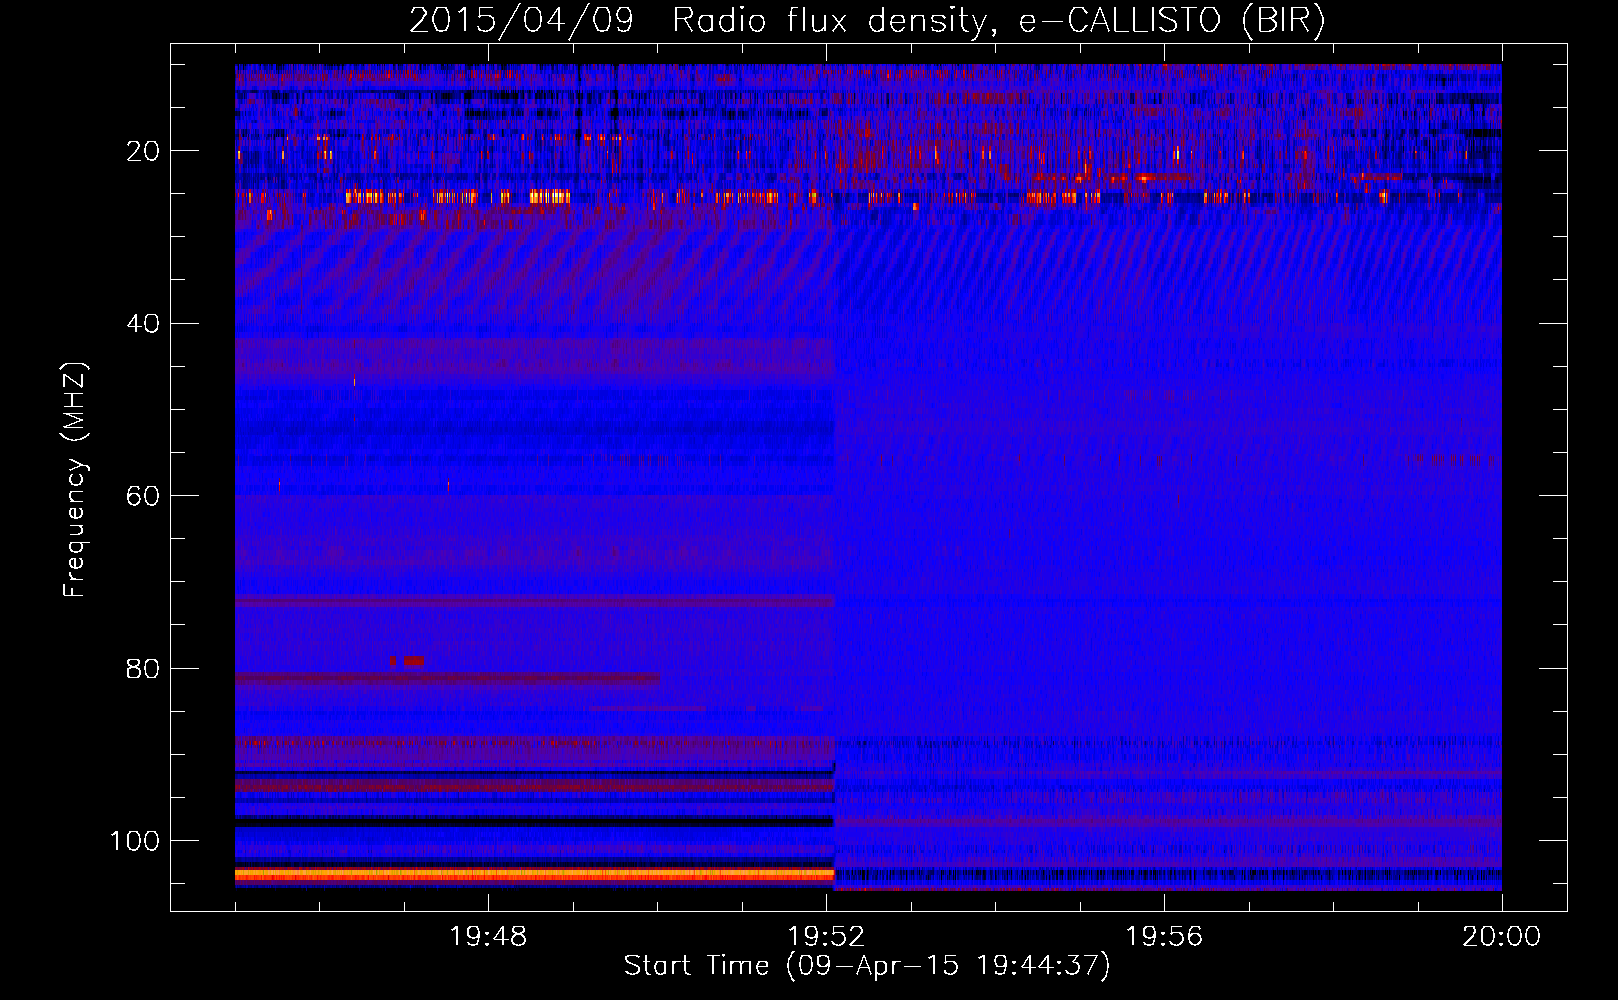Click the 20 MHz frequency tick label

pos(143,151)
